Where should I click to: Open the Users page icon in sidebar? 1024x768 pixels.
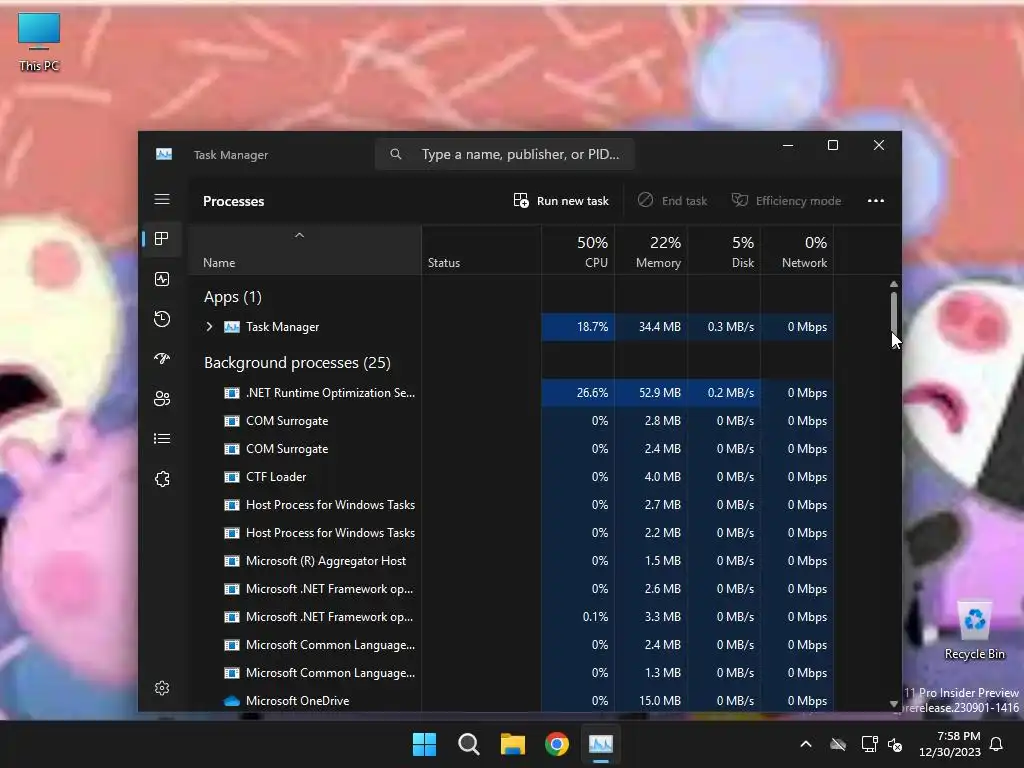(x=162, y=398)
